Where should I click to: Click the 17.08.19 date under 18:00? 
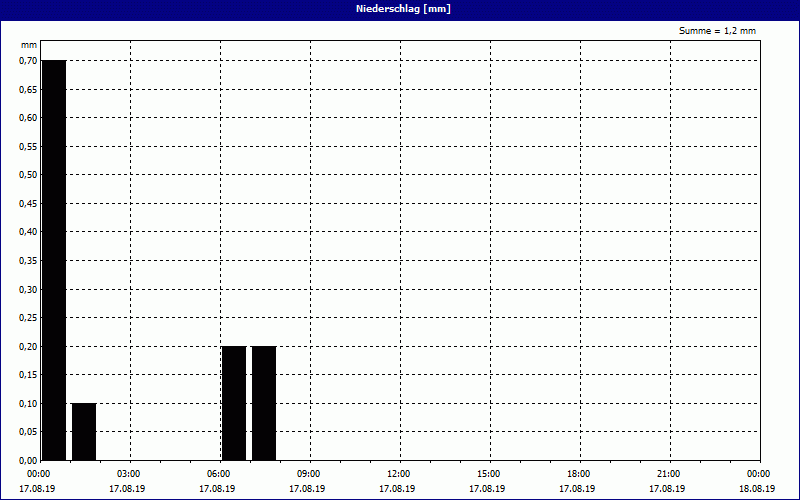[x=577, y=489]
